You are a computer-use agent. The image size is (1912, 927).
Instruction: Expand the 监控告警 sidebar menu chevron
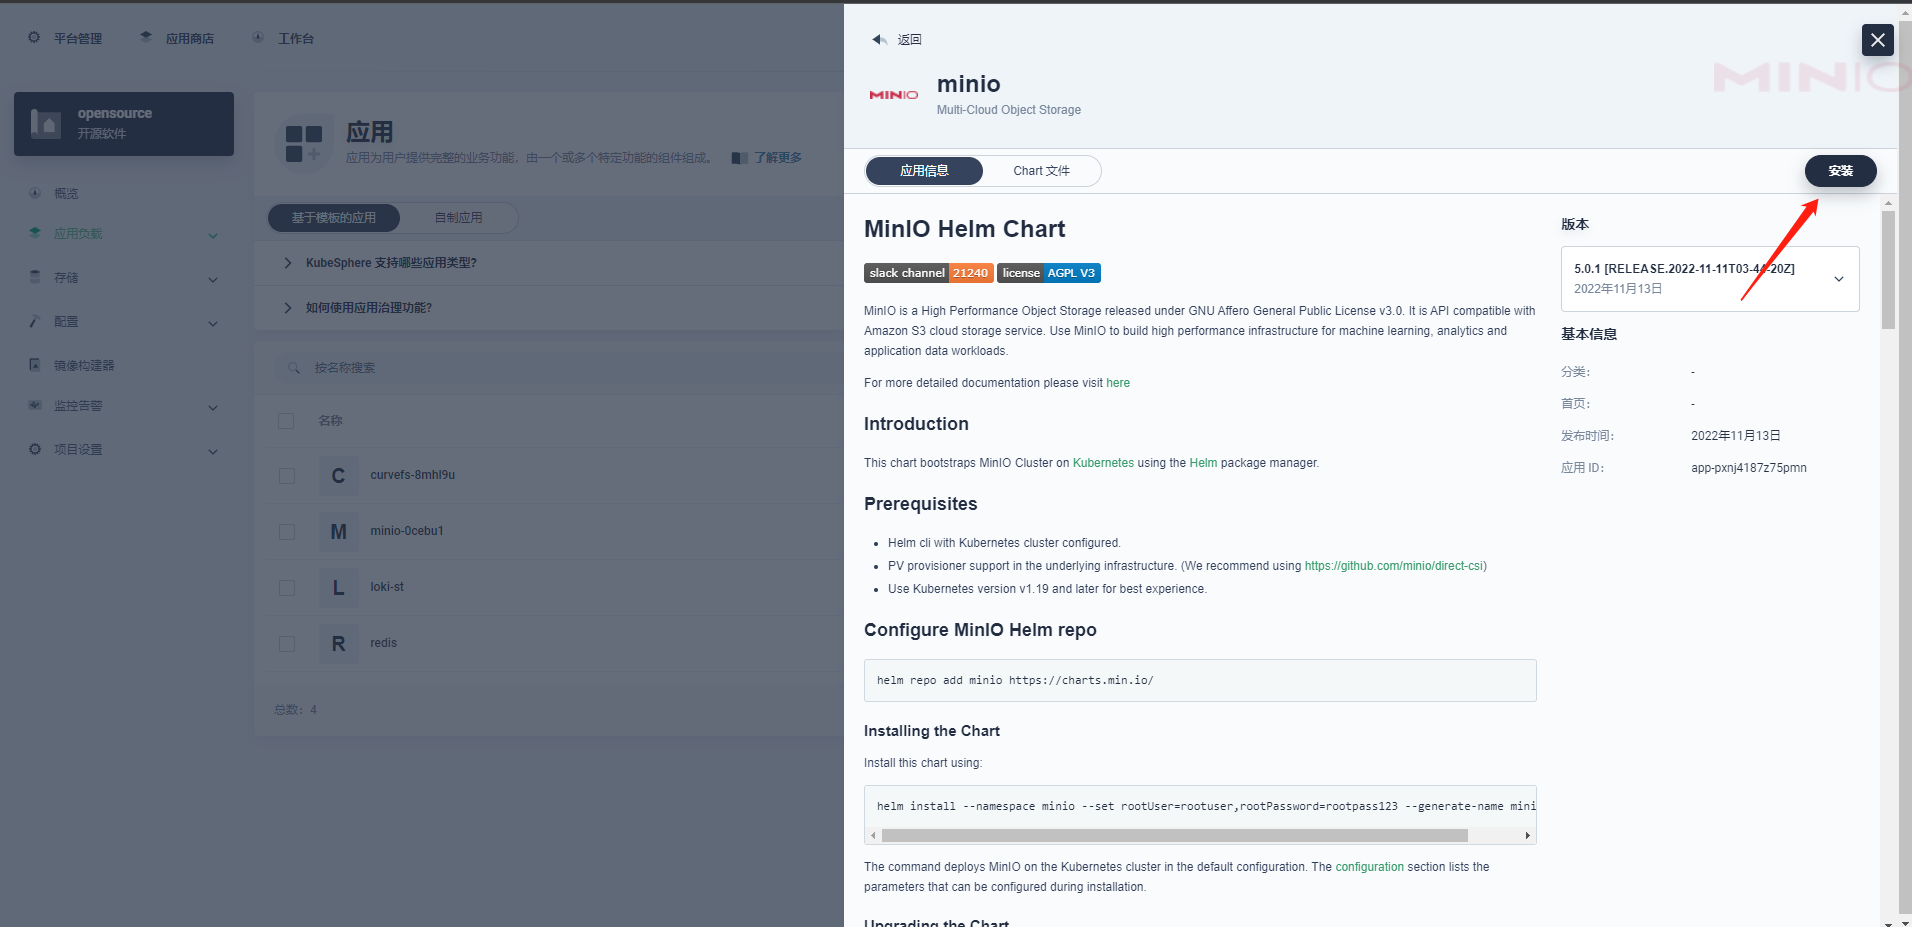213,407
